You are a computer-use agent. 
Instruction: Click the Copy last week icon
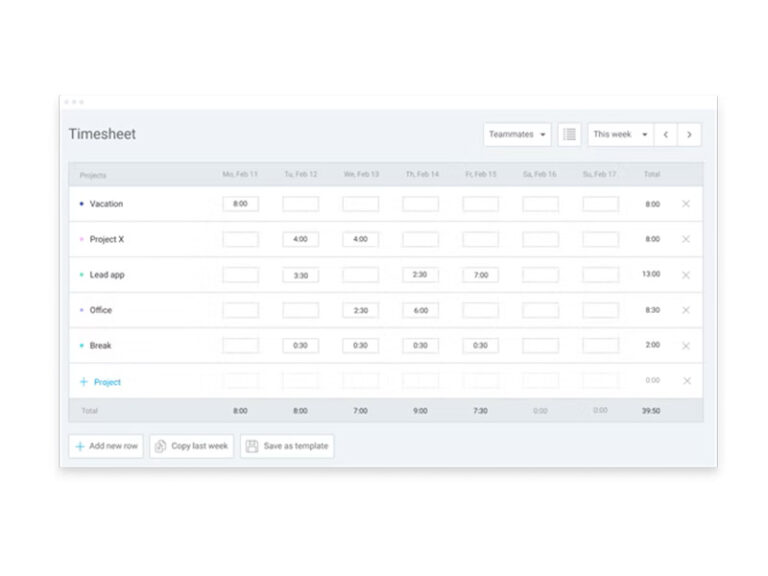[160, 446]
